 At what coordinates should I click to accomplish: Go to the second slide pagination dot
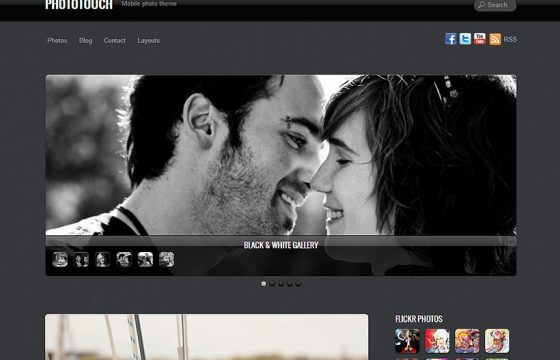point(272,284)
